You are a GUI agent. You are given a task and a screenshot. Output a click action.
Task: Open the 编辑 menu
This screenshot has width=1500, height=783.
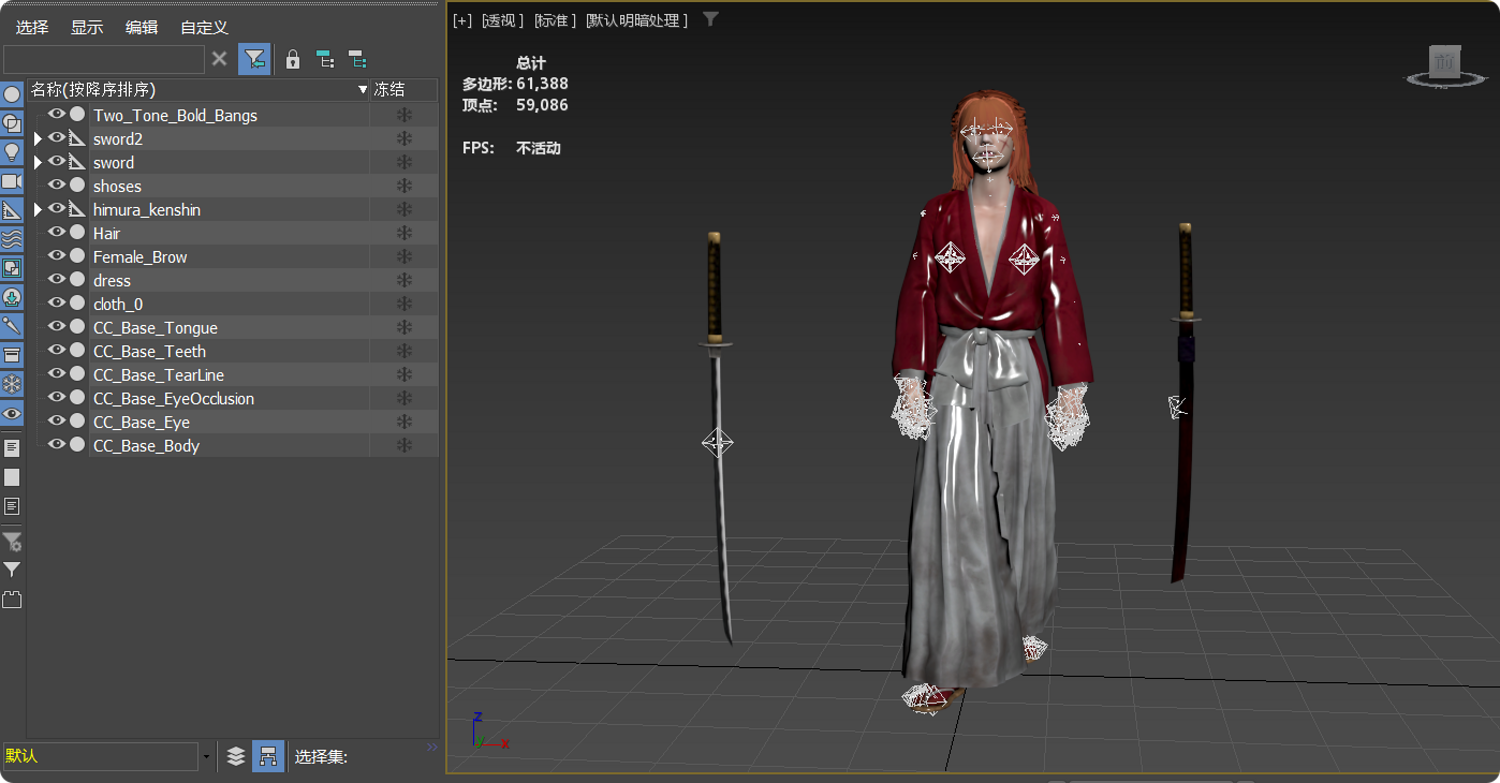coord(142,27)
